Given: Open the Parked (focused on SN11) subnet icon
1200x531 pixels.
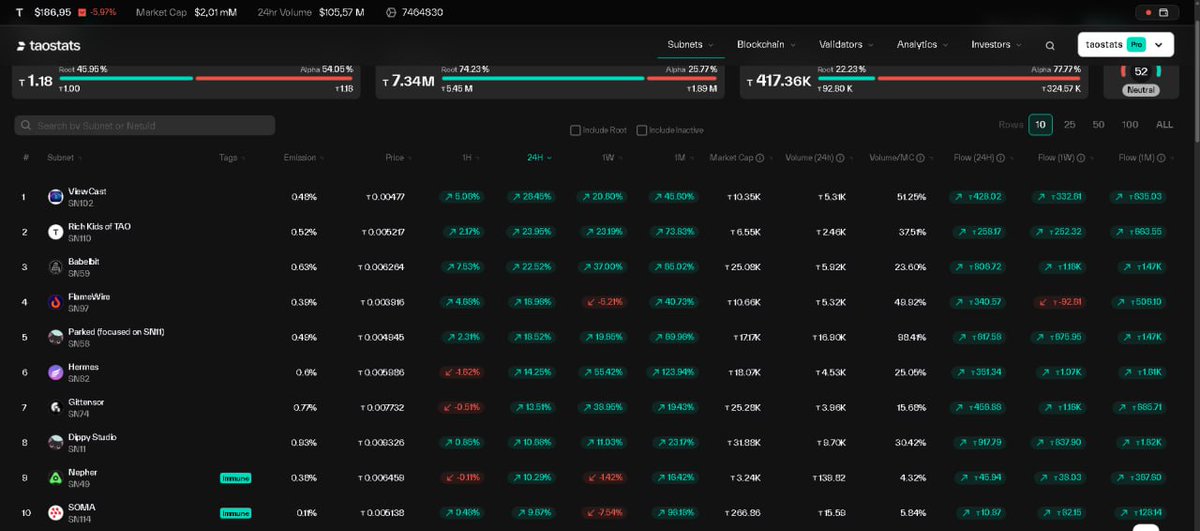Looking at the screenshot, I should pos(56,337).
